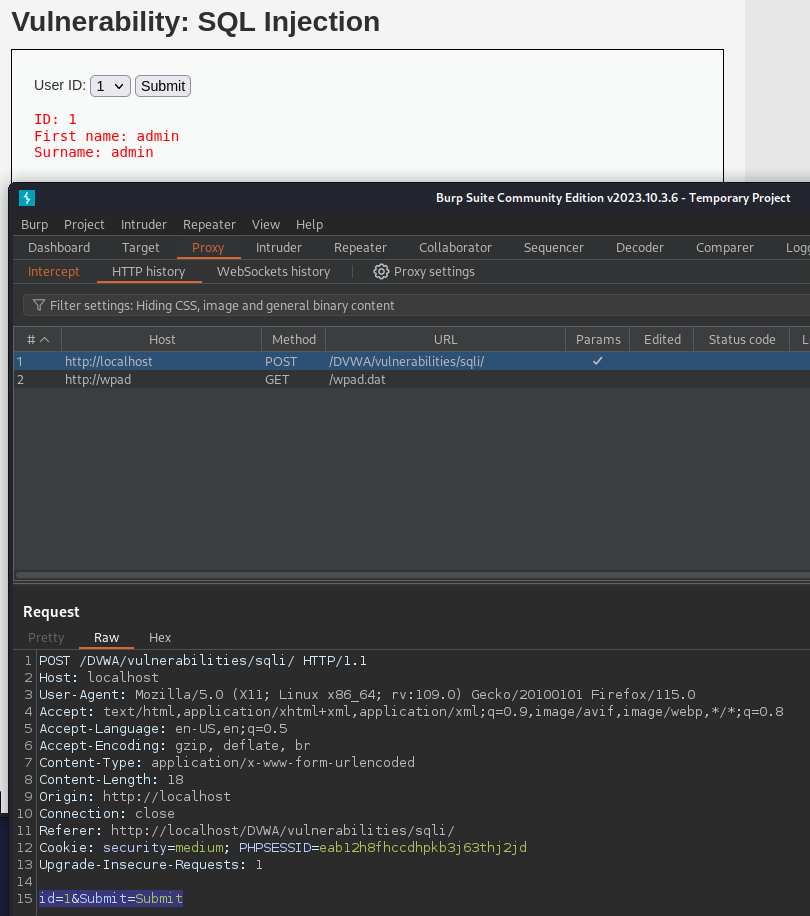
Task: Click the Burp Suite lightning logo icon
Action: (27, 198)
